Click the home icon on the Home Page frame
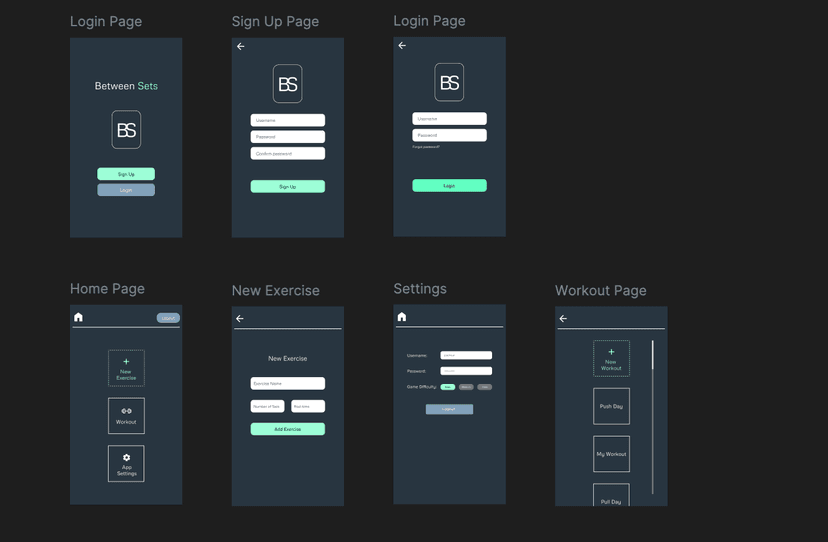Screen dimensions: 828x542 [79, 317]
